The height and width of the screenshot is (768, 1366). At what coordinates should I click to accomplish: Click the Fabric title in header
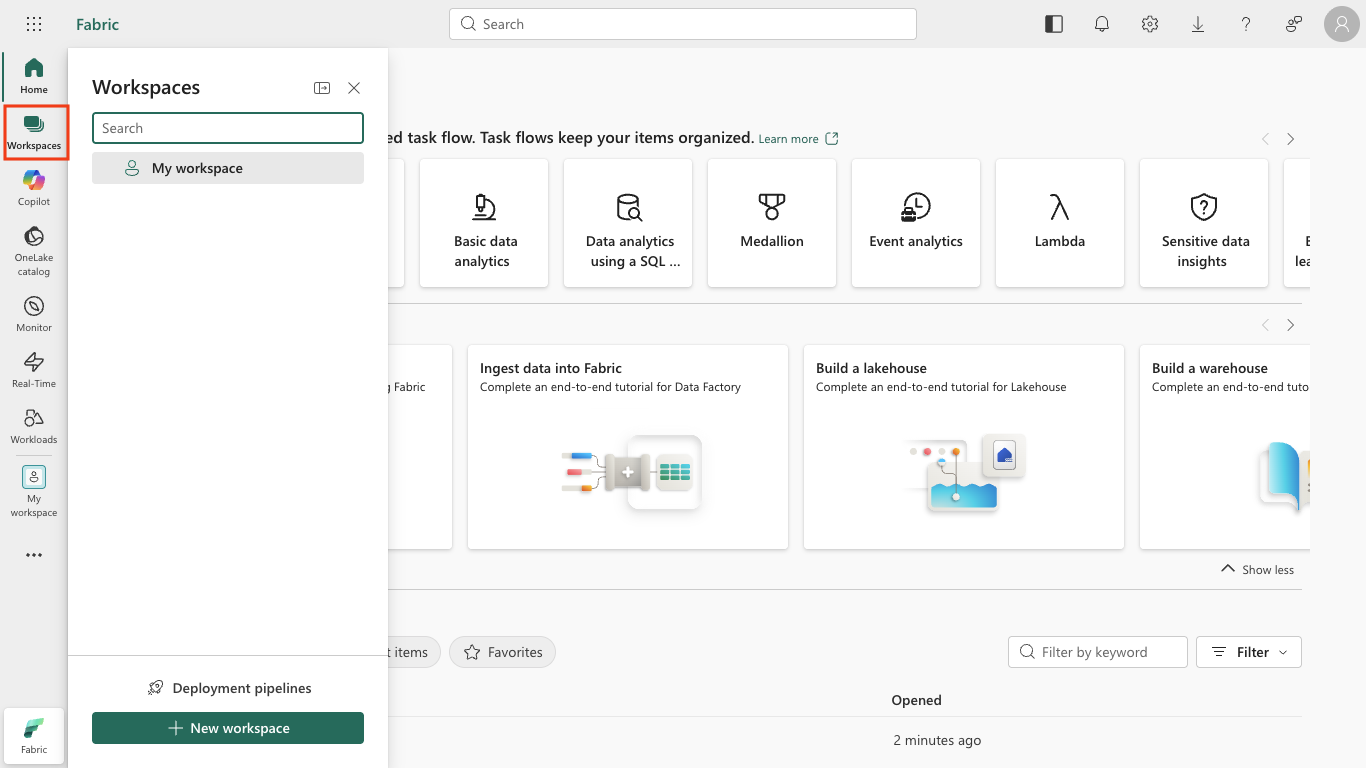pyautogui.click(x=97, y=24)
